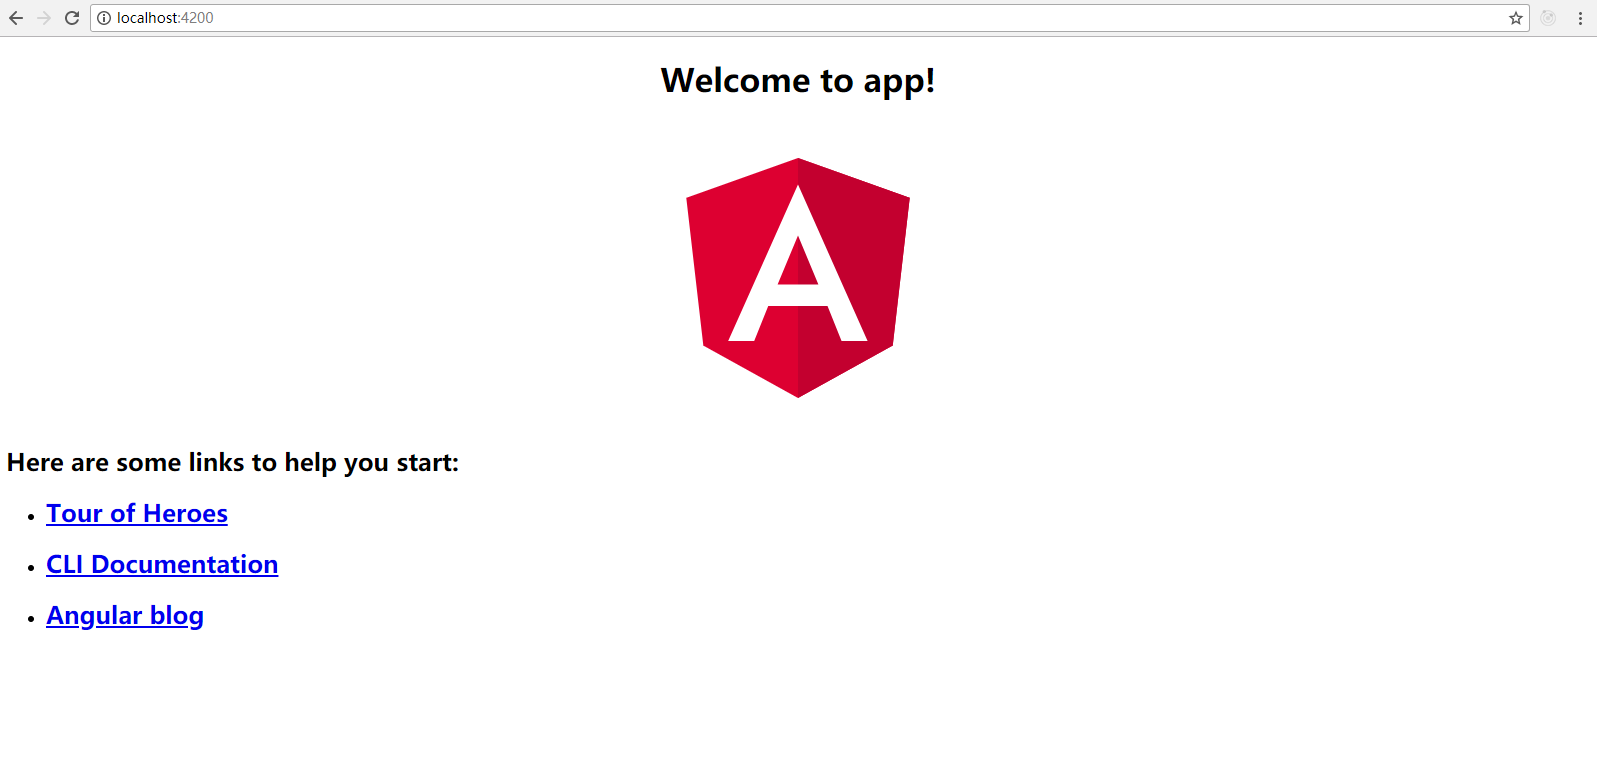Open the Chrome three-dot menu
1597x782 pixels.
click(1580, 18)
